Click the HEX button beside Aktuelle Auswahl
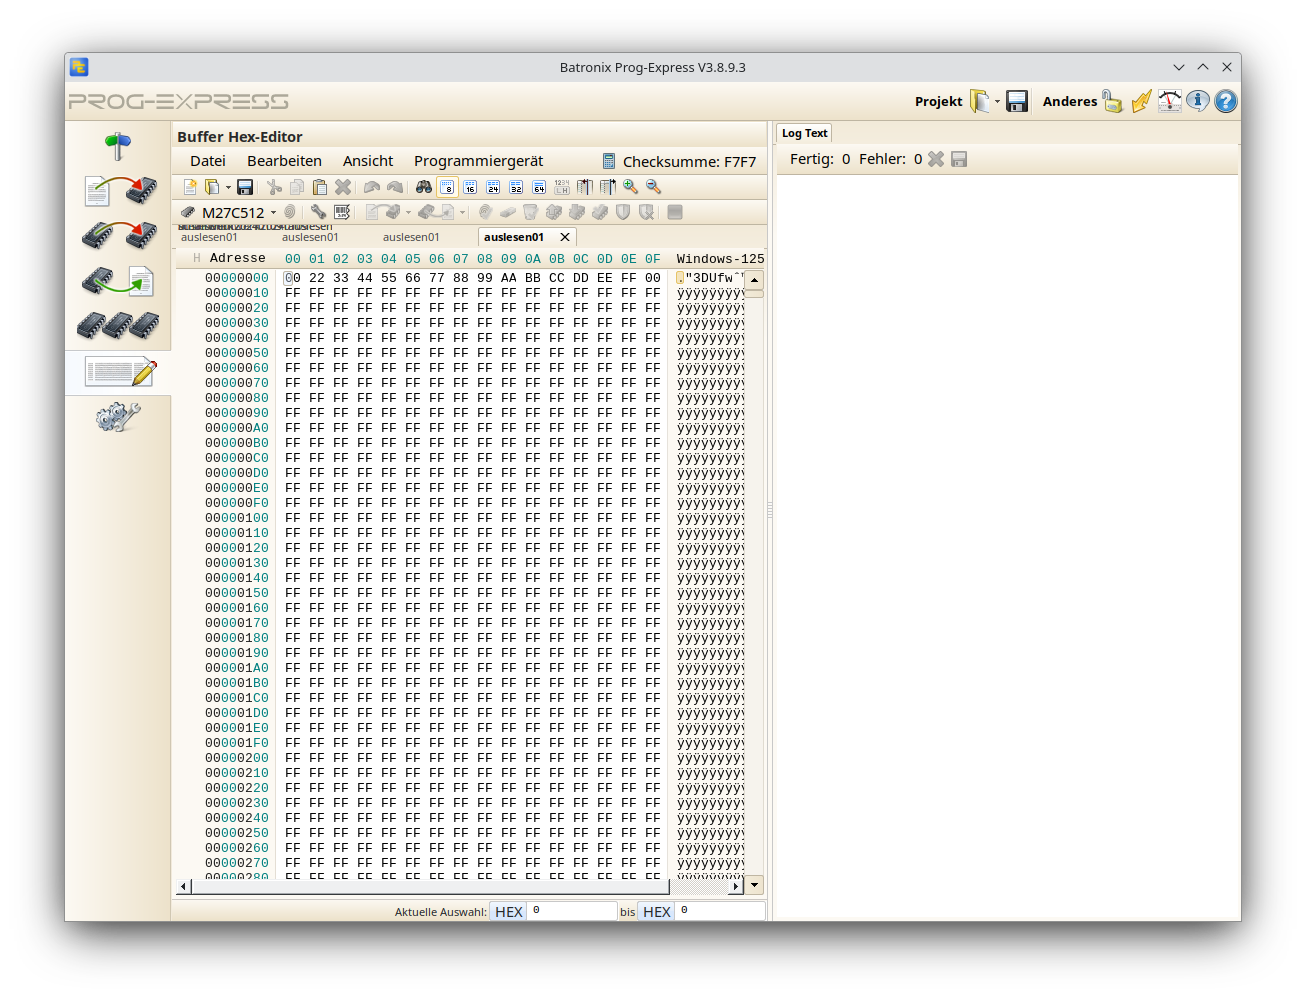 click(x=508, y=911)
